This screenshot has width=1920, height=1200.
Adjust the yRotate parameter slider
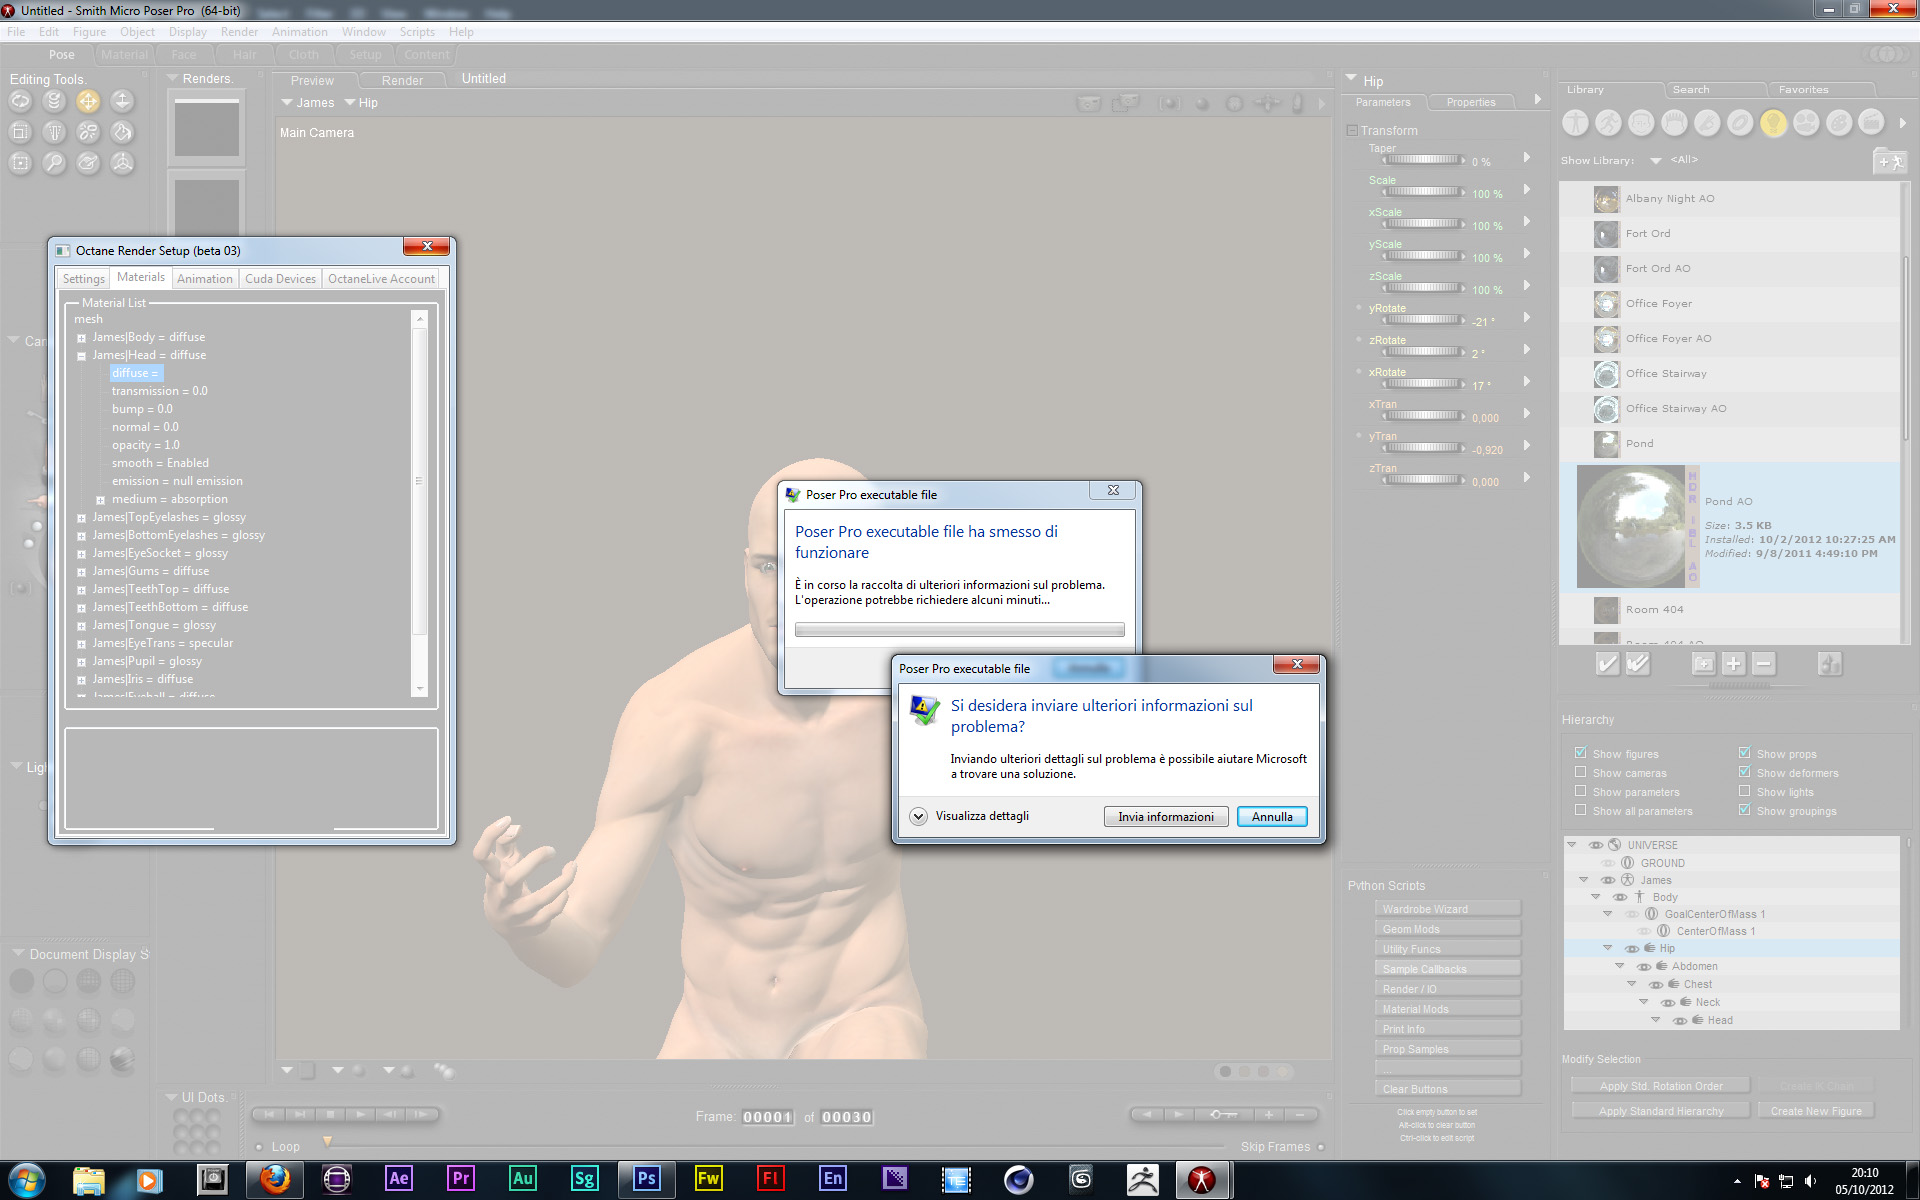point(1424,320)
